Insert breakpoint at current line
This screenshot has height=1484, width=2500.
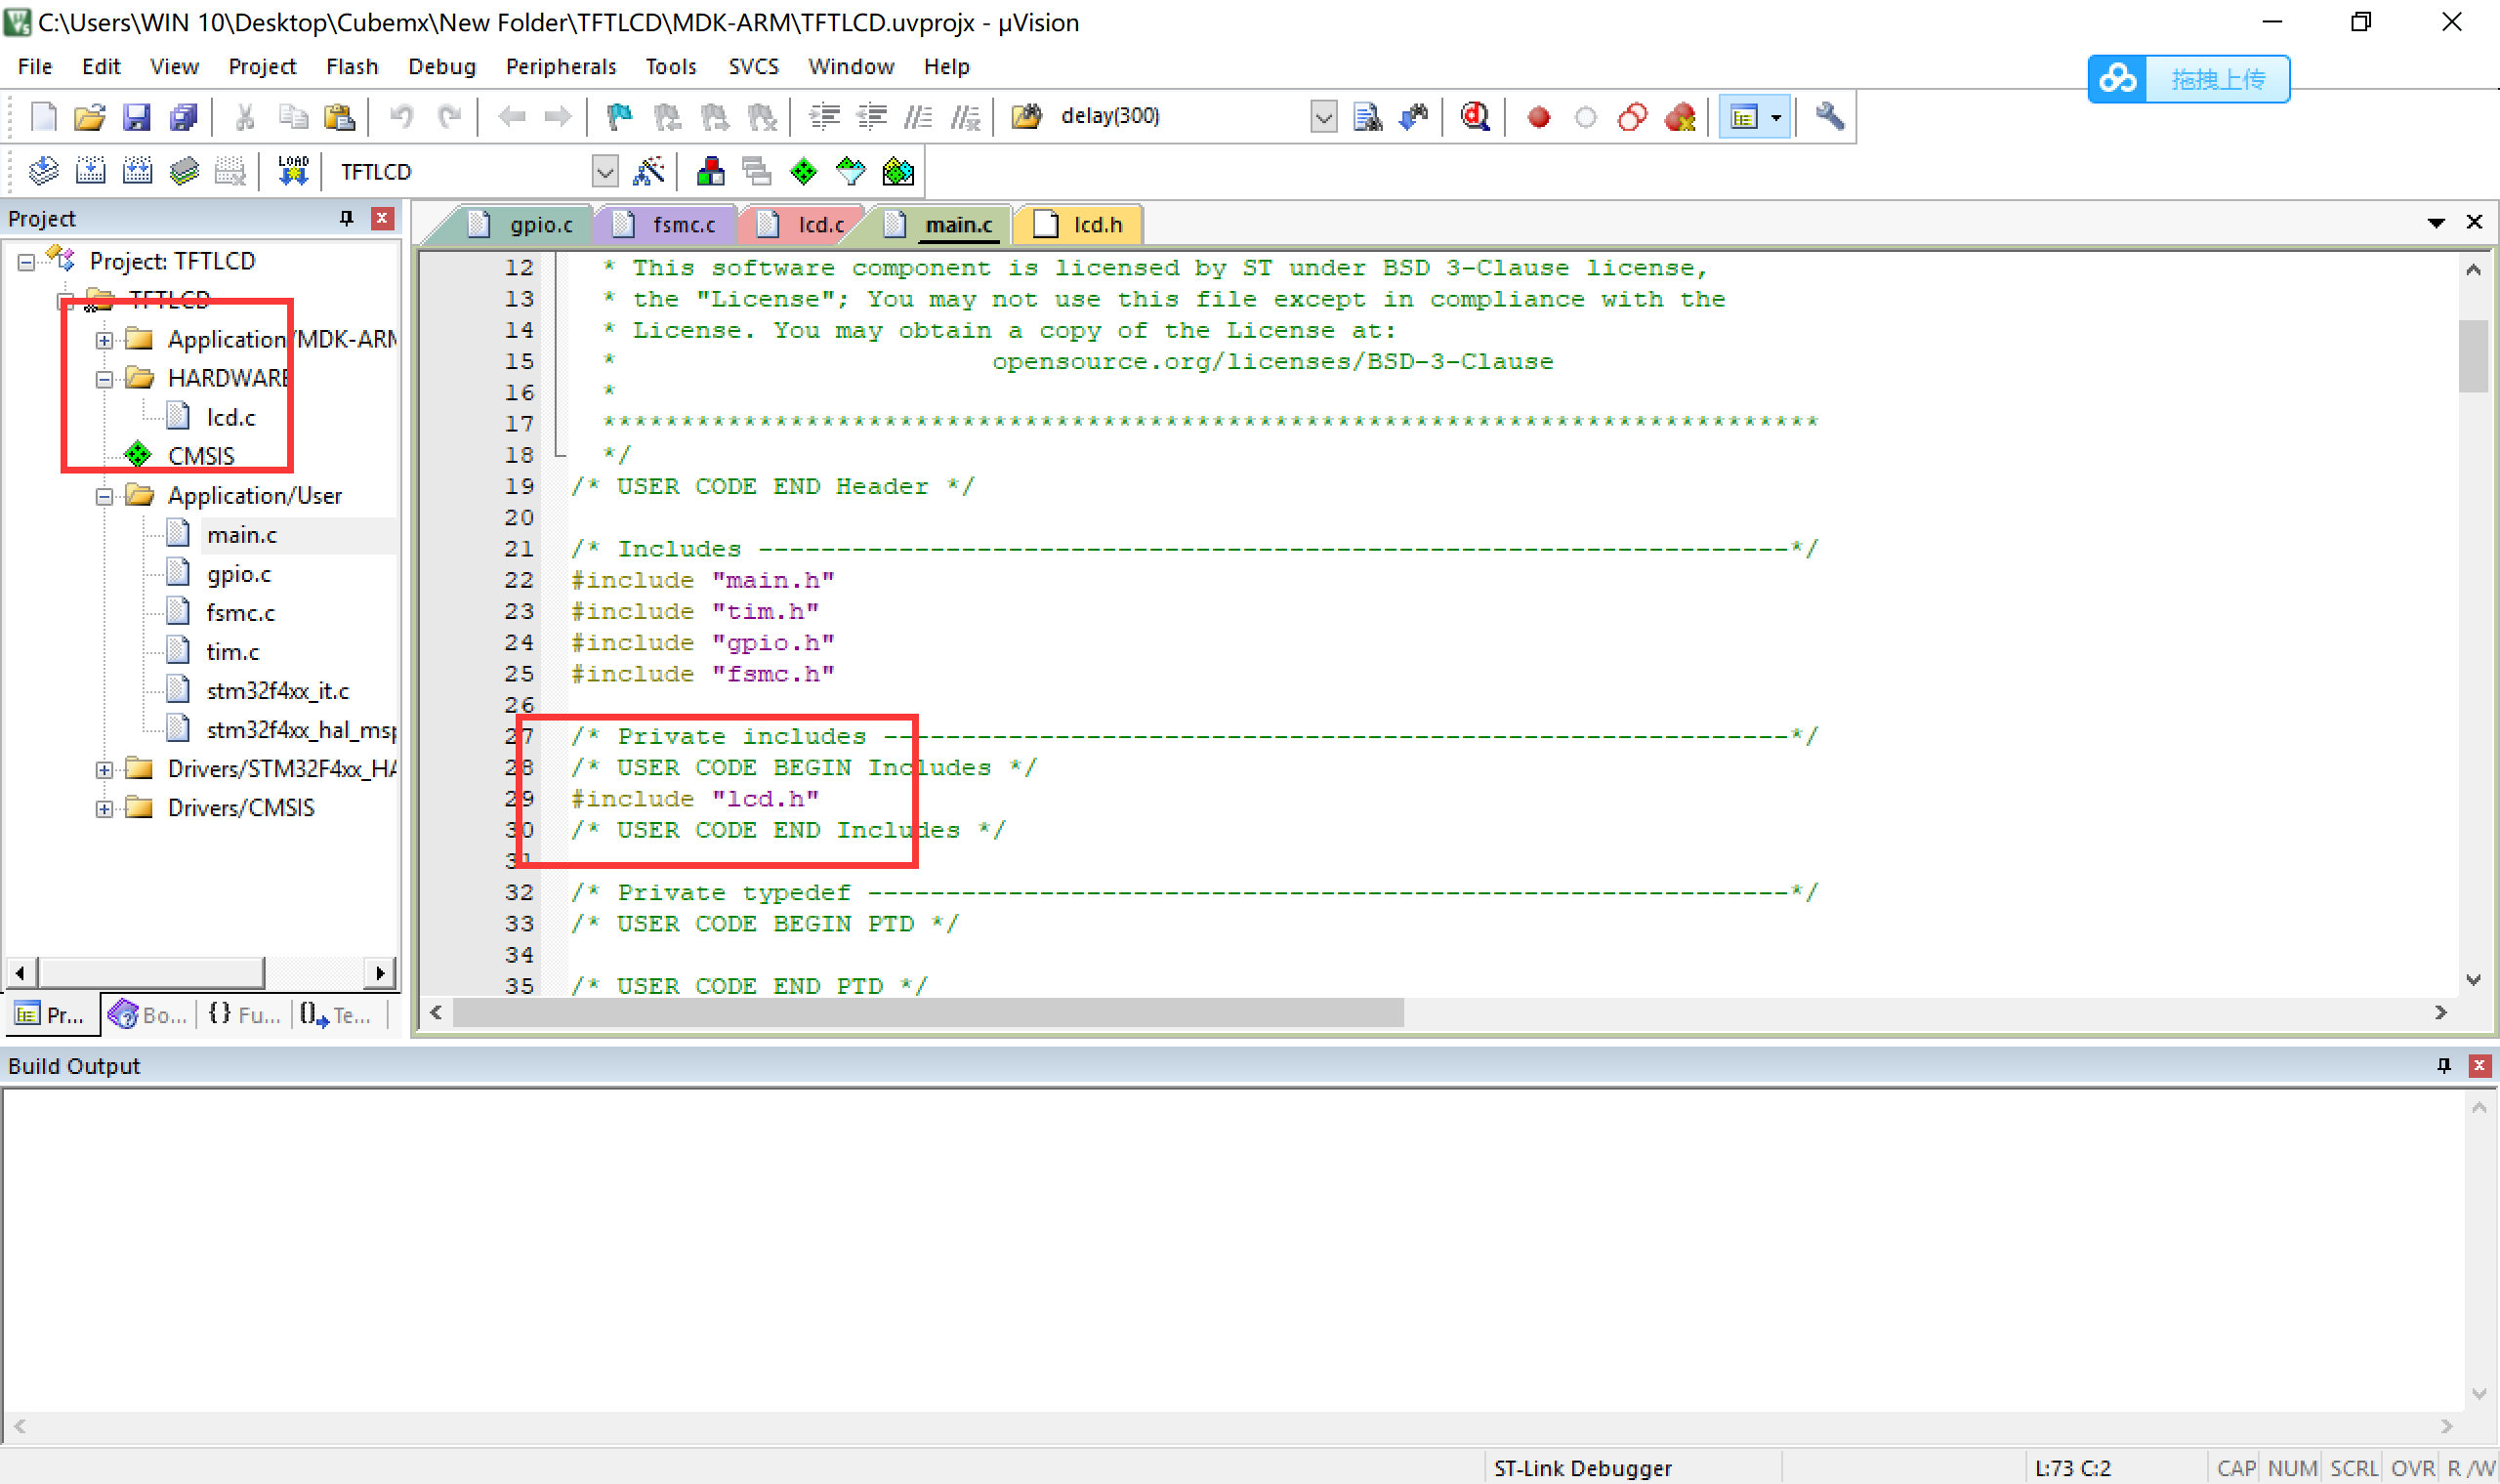click(1538, 117)
